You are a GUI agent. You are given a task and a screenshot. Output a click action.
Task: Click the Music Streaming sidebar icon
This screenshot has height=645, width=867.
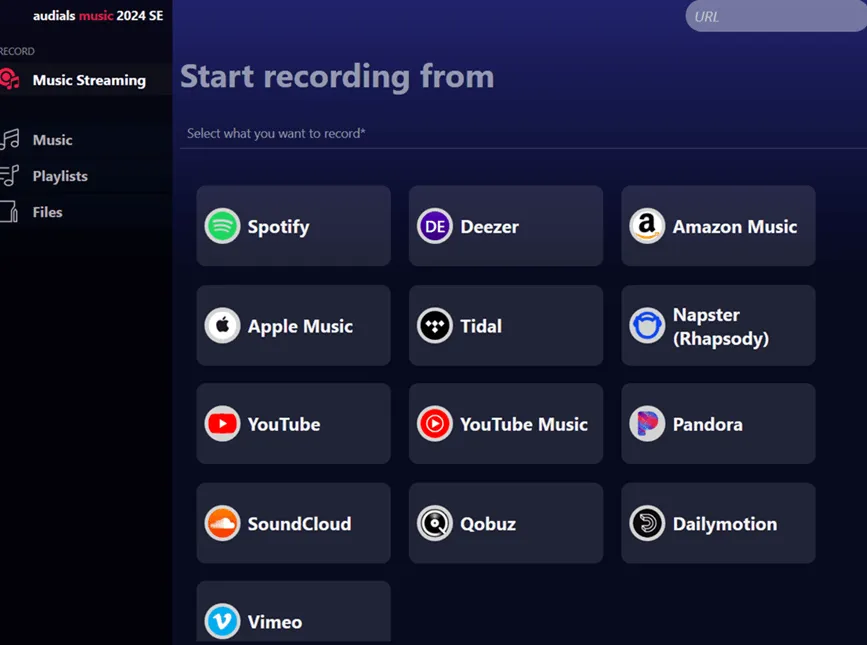pyautogui.click(x=12, y=79)
